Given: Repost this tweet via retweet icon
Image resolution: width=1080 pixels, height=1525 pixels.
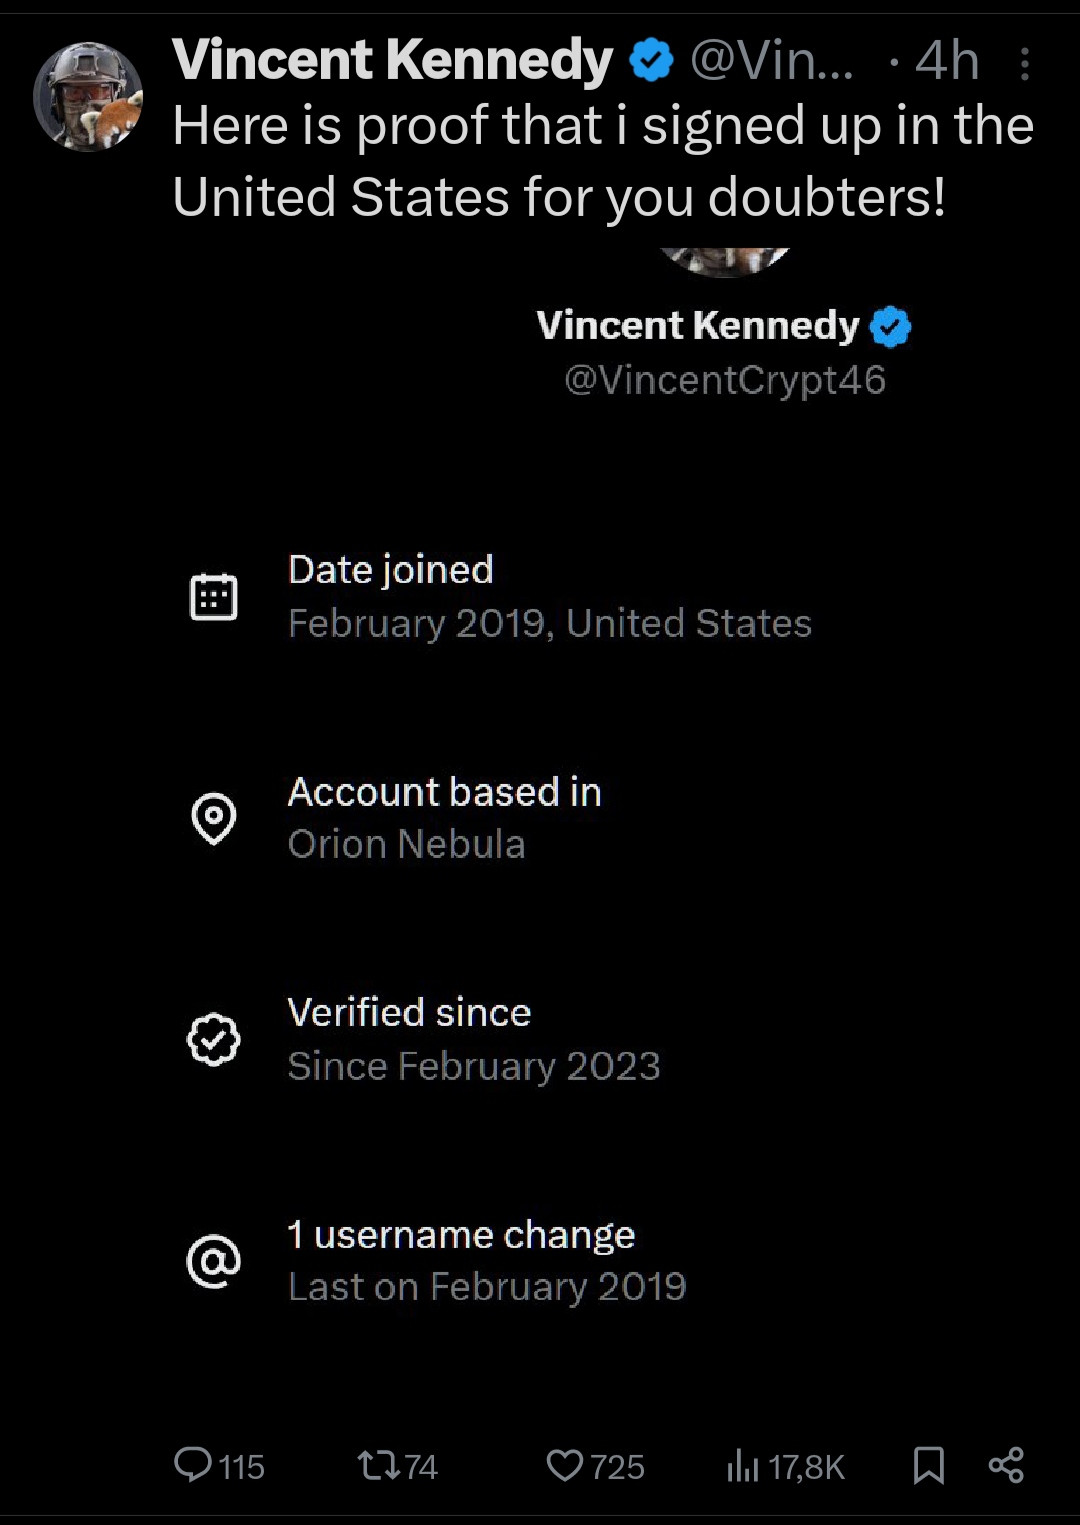Looking at the screenshot, I should (x=376, y=1466).
